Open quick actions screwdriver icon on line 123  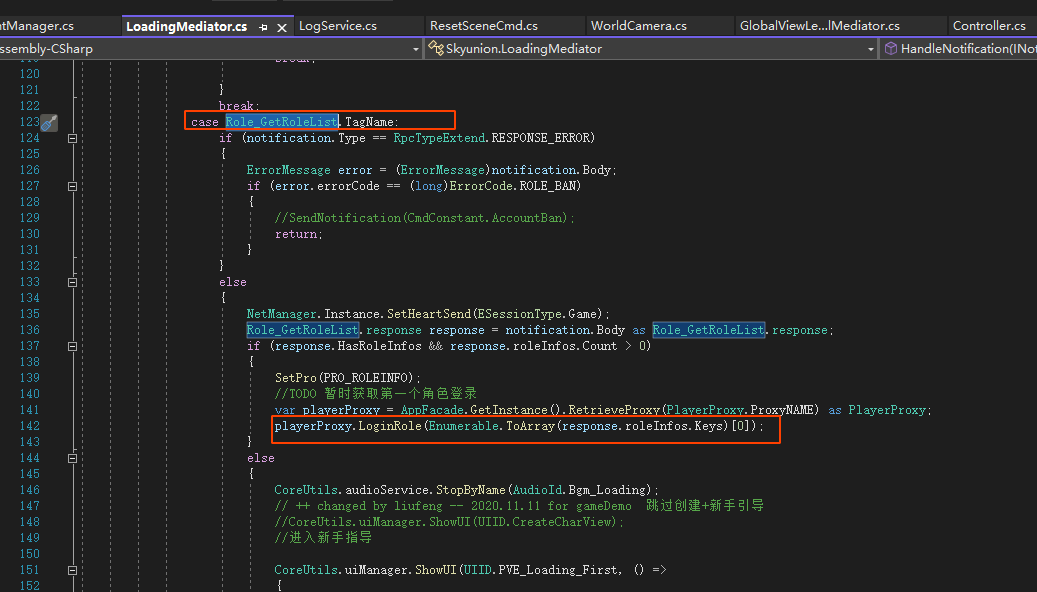coord(49,122)
